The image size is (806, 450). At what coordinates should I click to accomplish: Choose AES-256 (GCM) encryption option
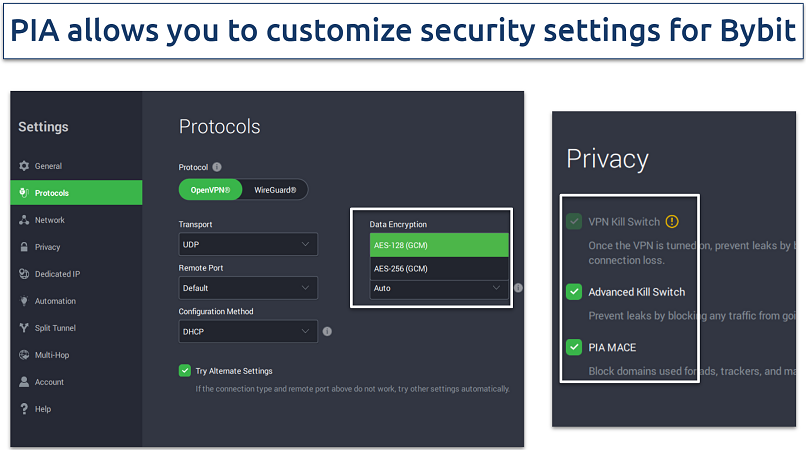[439, 269]
